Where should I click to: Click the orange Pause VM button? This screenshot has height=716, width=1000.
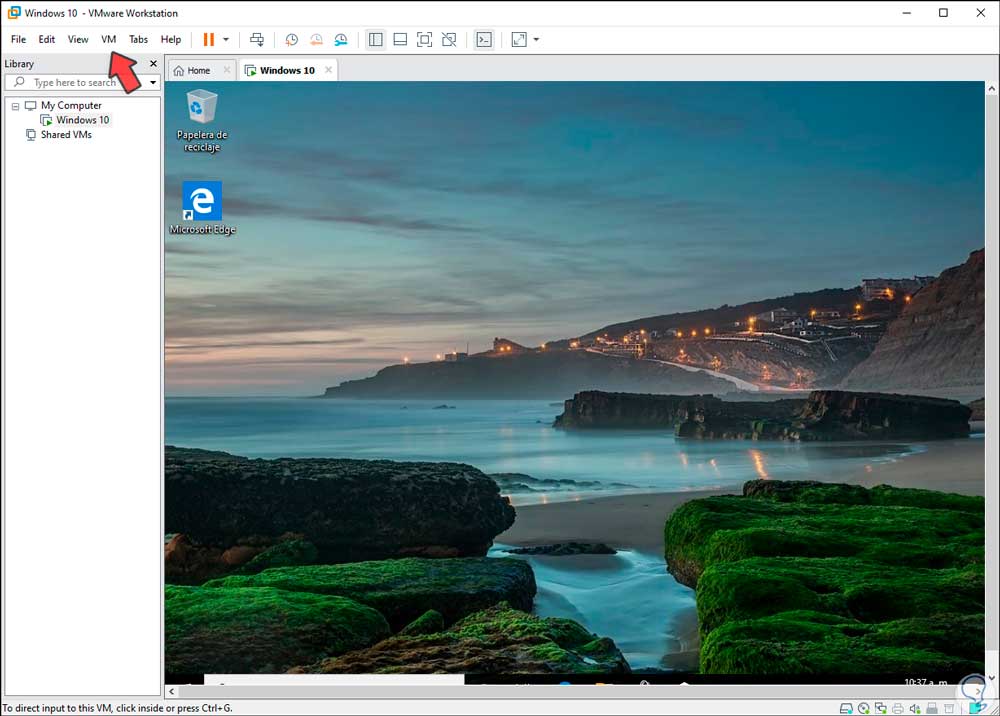209,40
